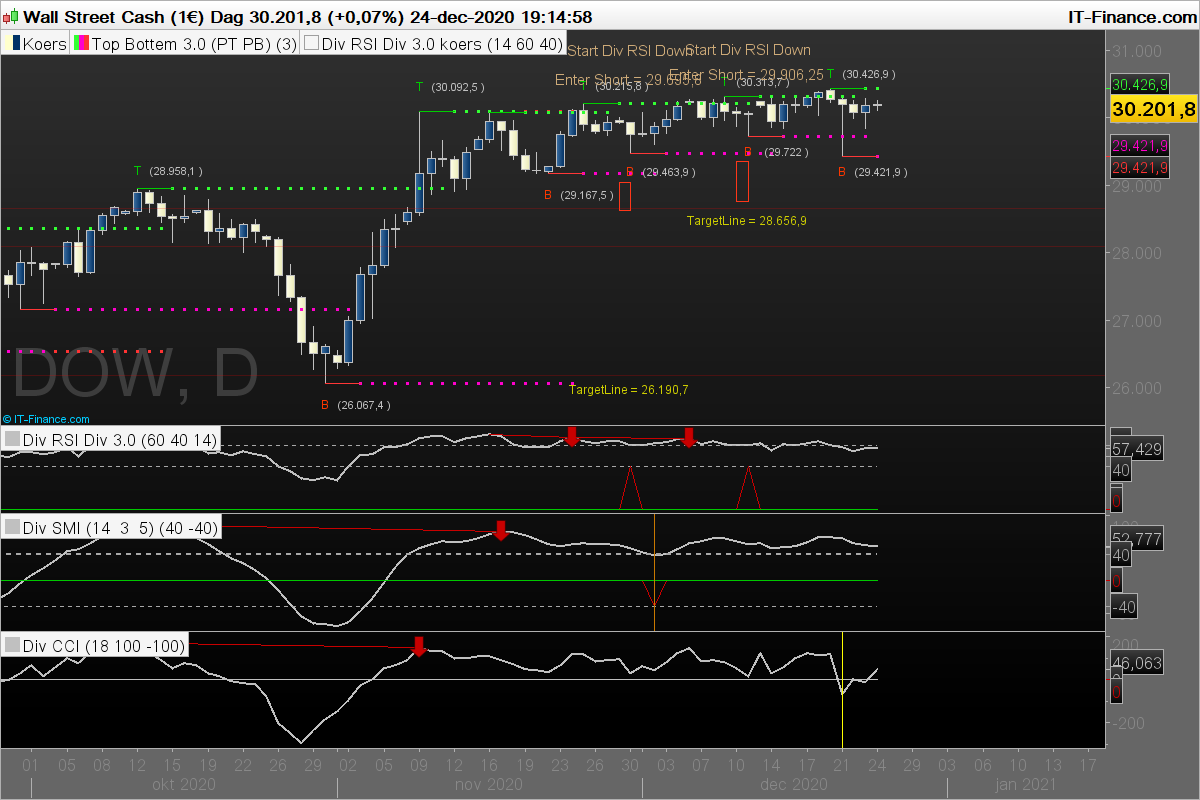Open the Koers price settings label
This screenshot has width=1200, height=800.
point(45,44)
